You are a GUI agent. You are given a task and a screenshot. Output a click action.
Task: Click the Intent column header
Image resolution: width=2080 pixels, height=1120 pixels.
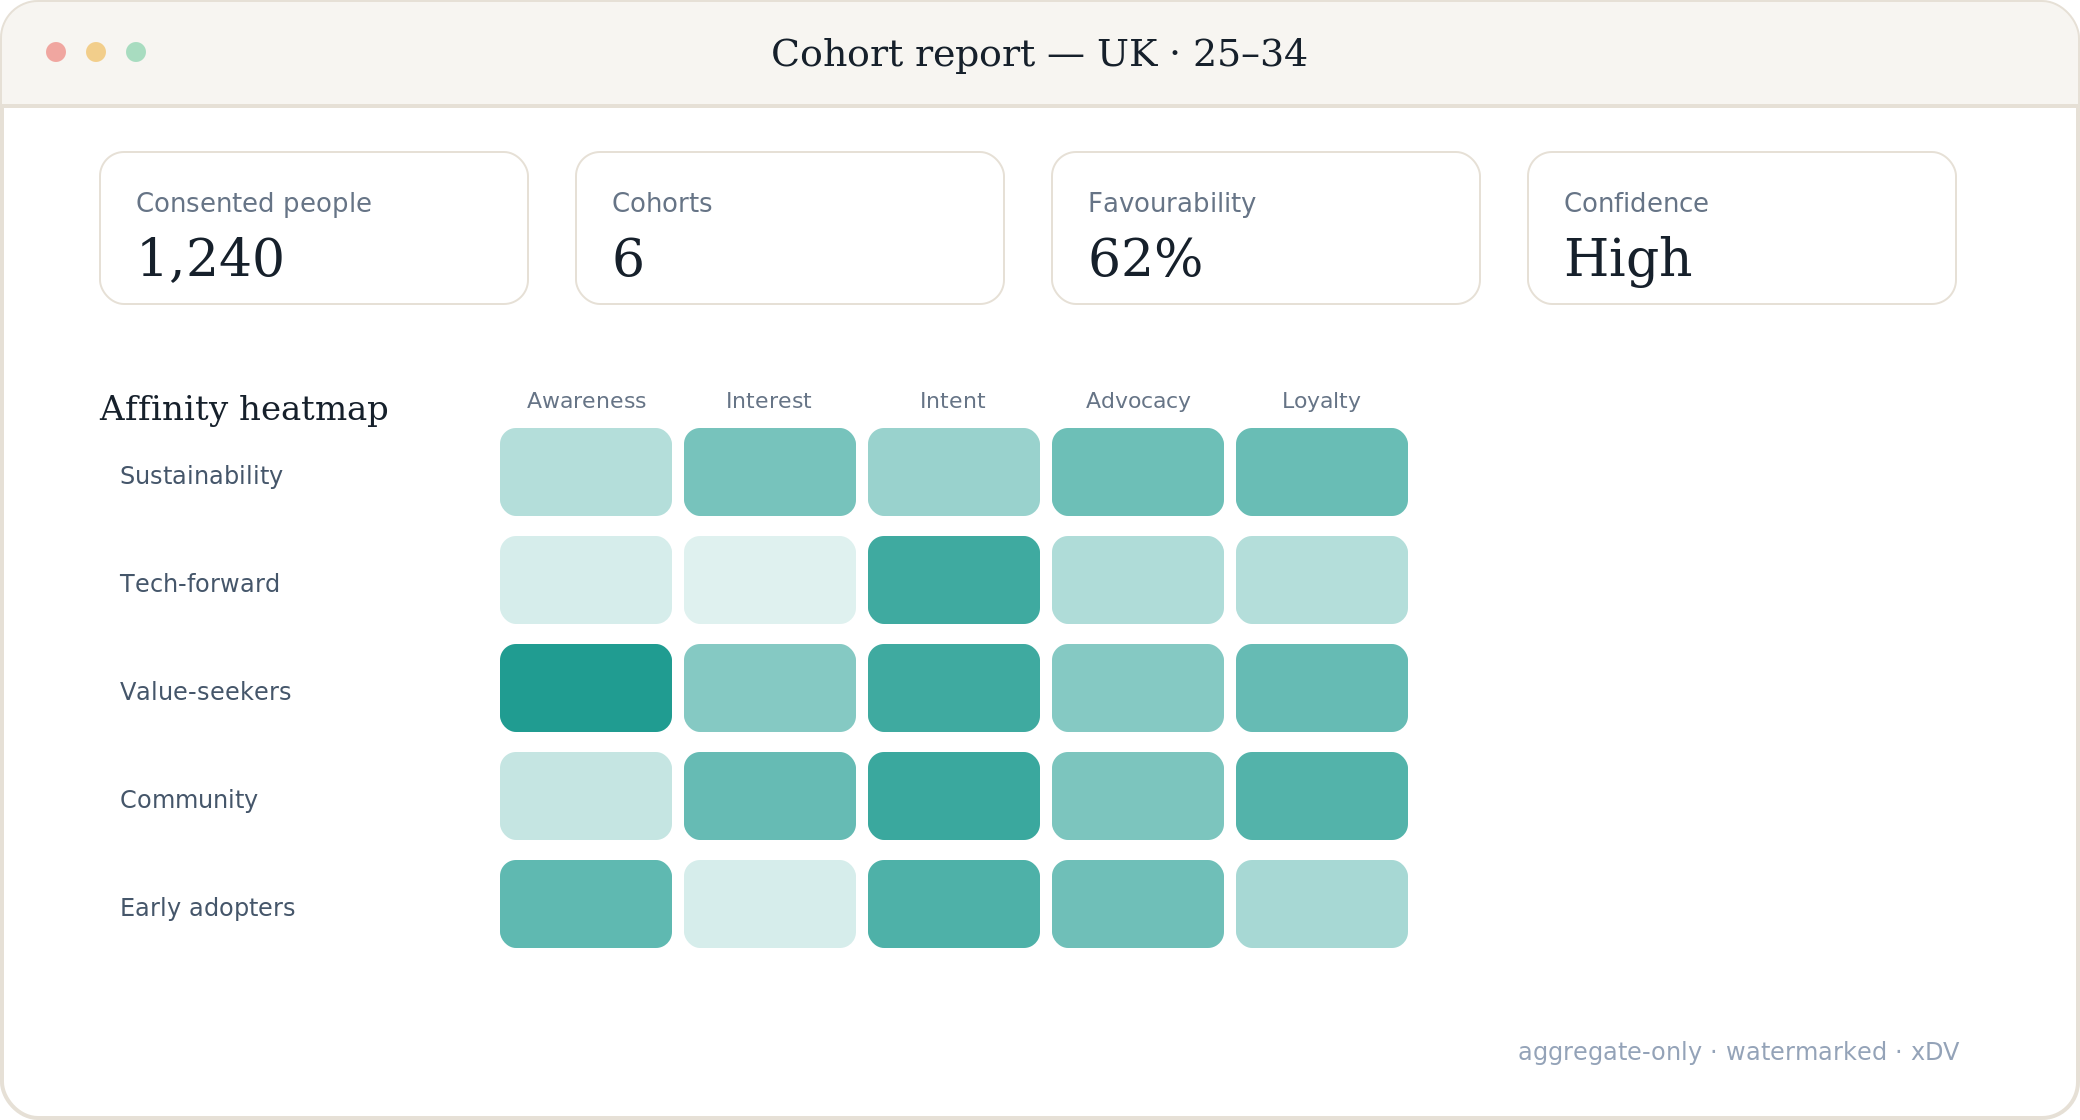tap(952, 401)
